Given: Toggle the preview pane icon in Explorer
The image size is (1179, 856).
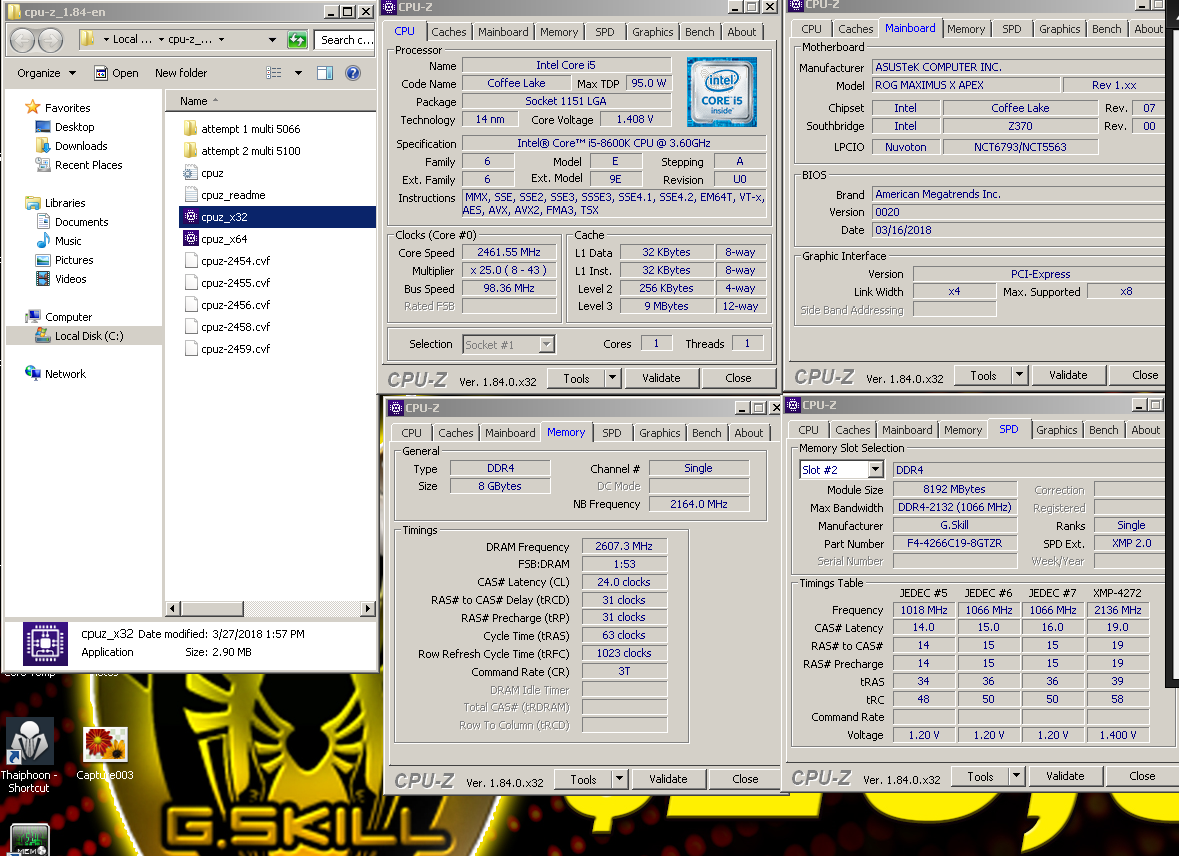Looking at the screenshot, I should click(x=325, y=73).
